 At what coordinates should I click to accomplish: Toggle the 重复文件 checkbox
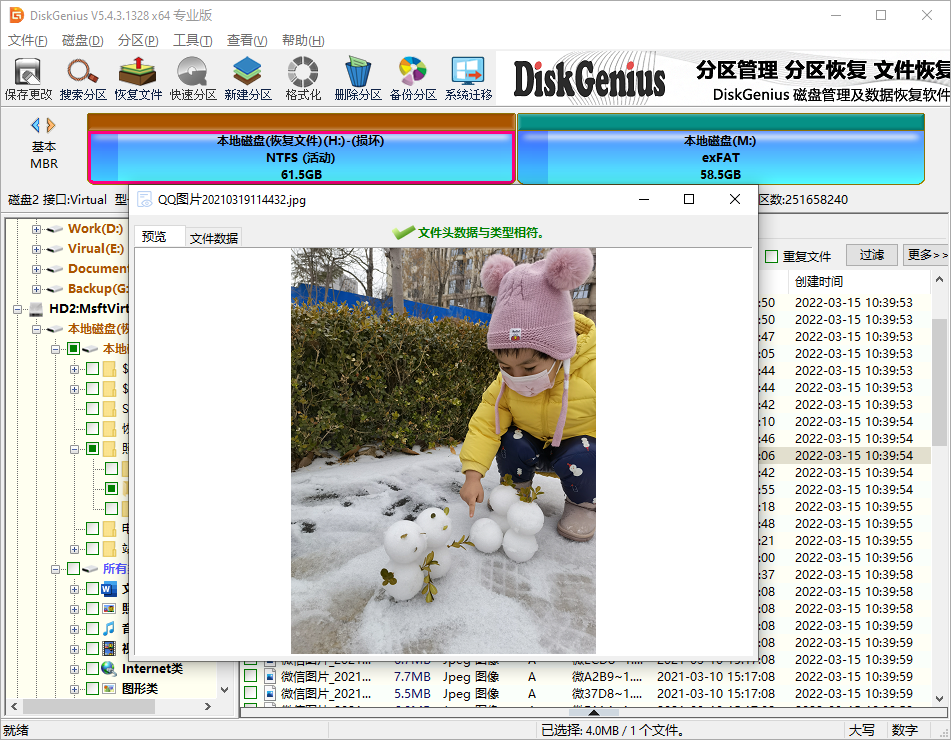[771, 257]
